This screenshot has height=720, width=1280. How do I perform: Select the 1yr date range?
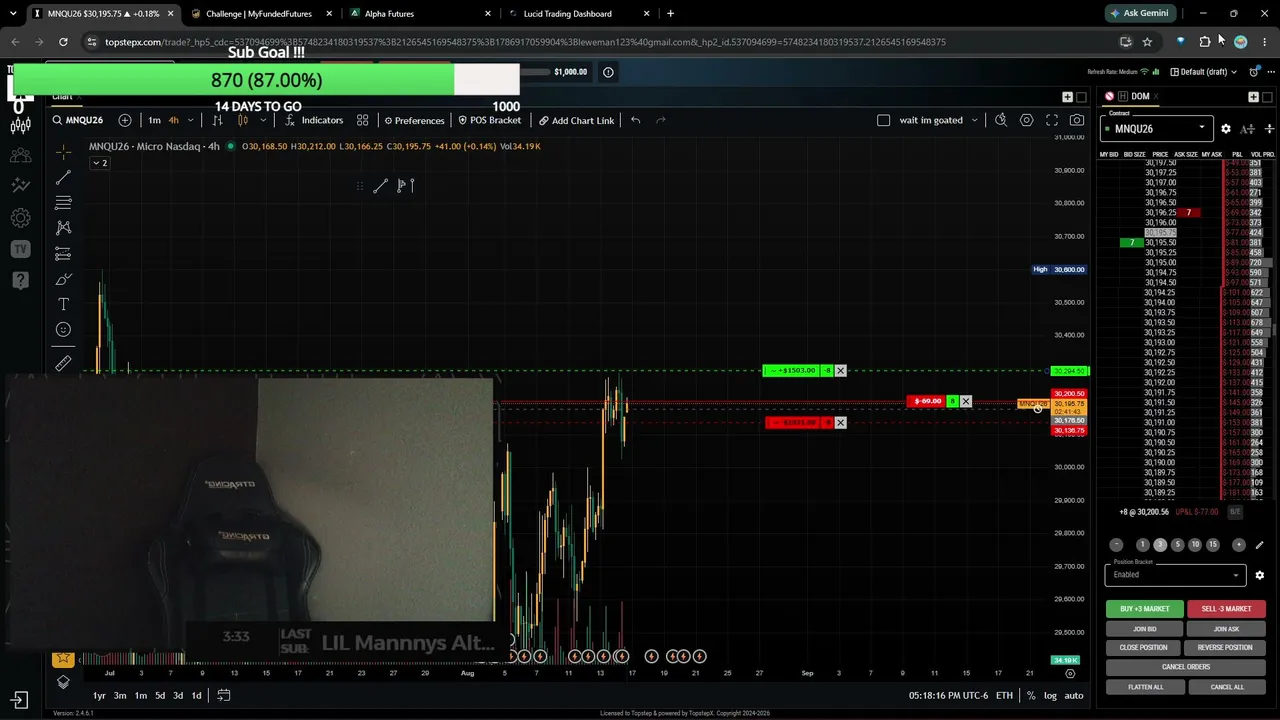(99, 695)
